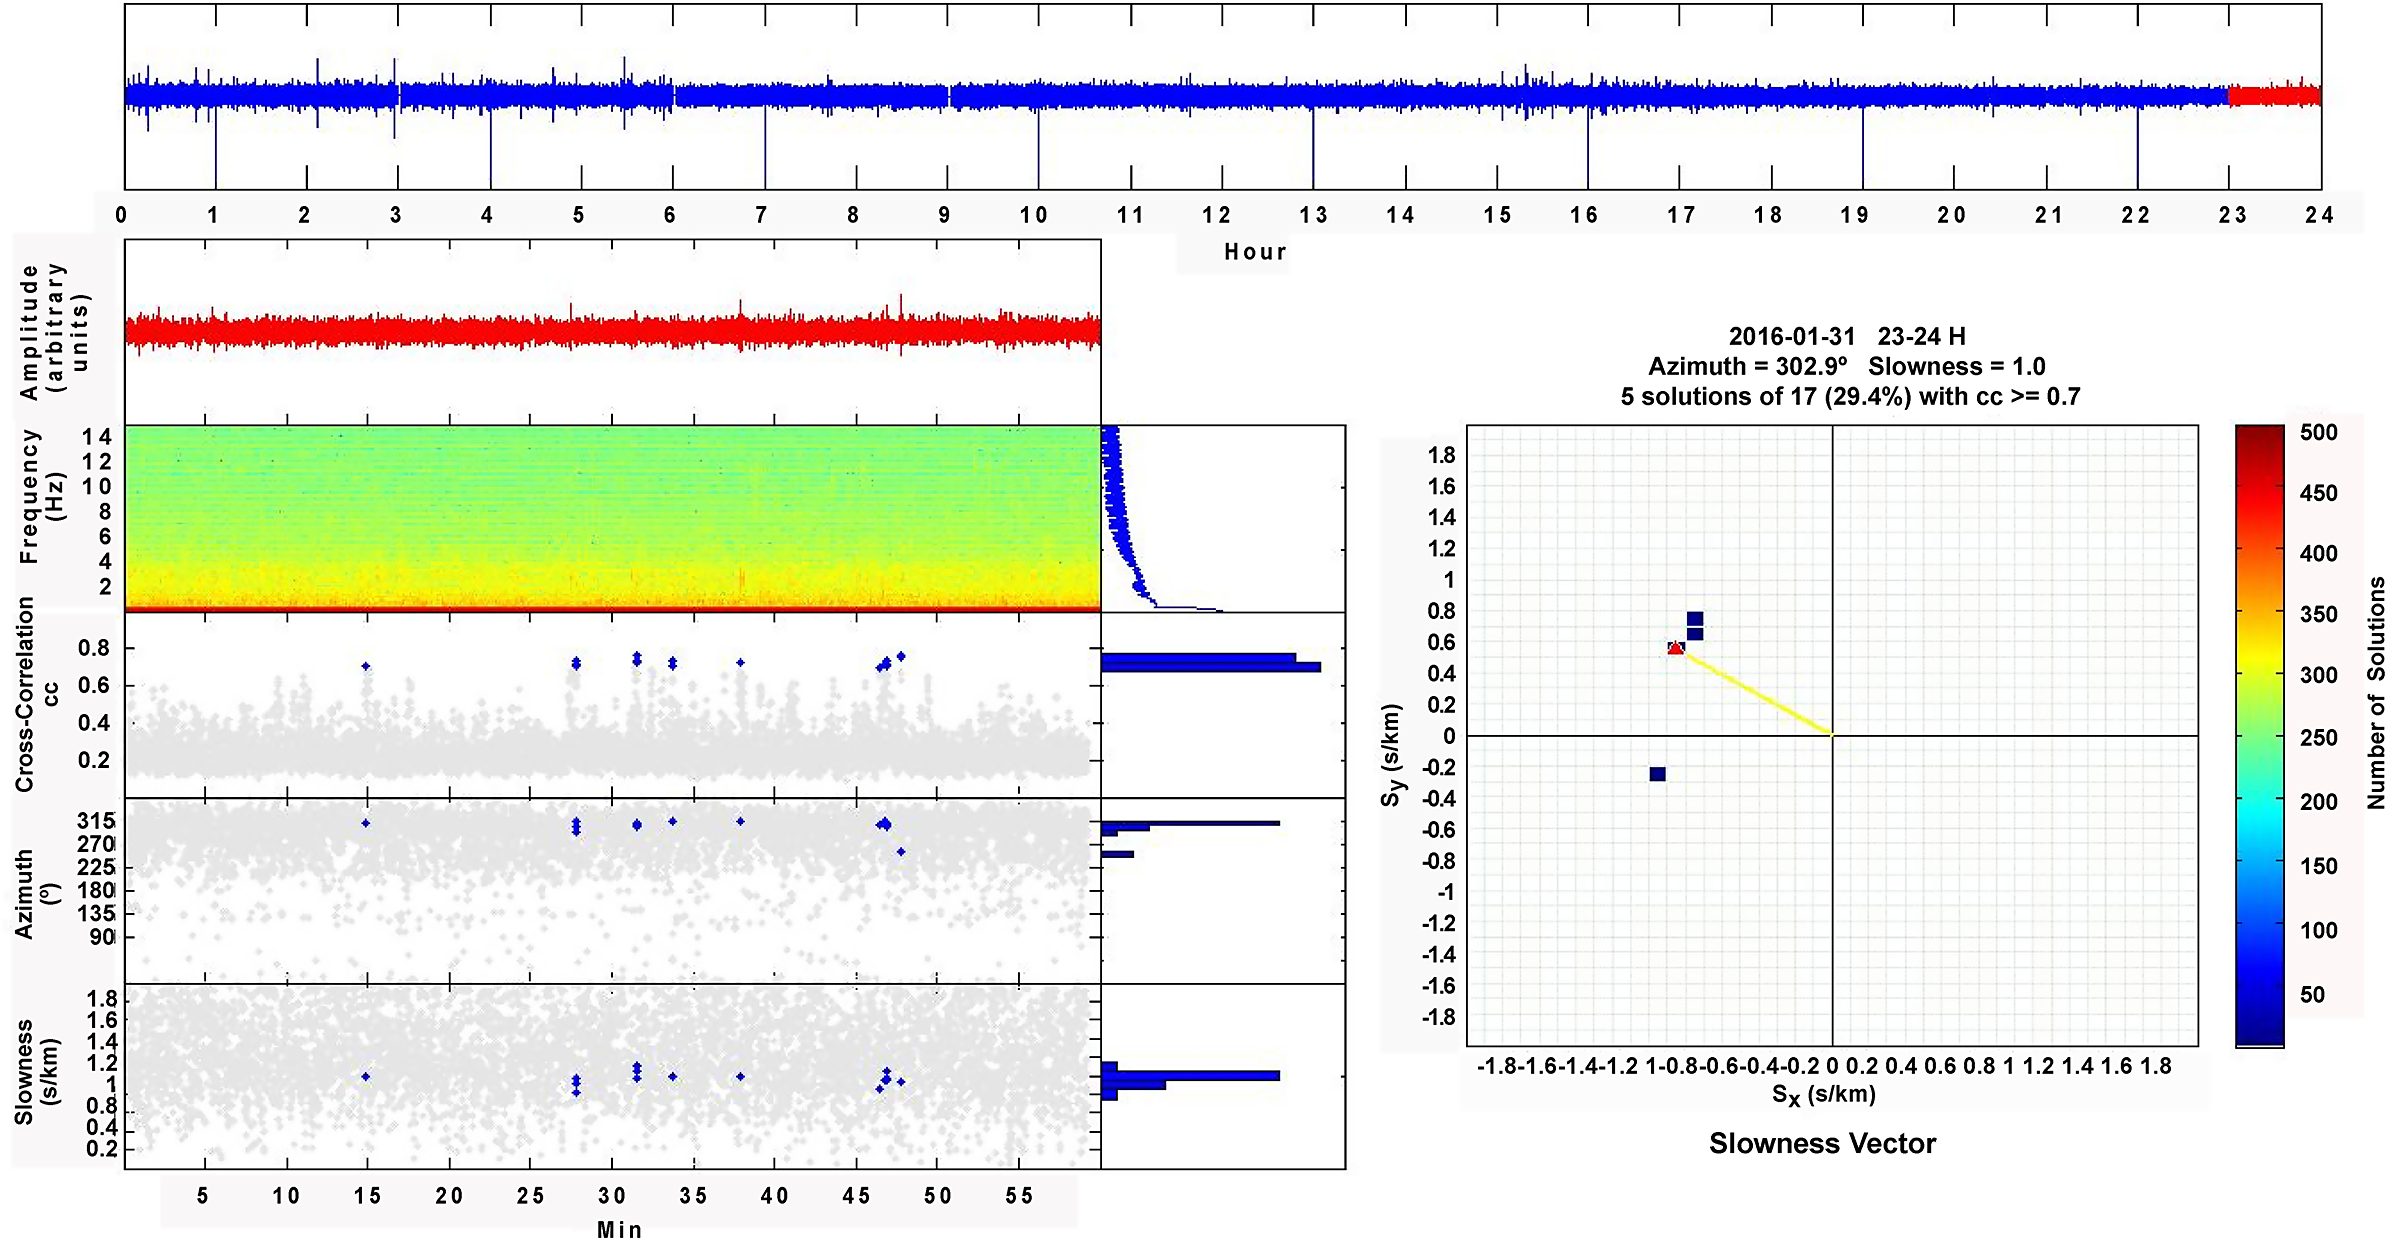The height and width of the screenshot is (1243, 2389).
Task: Click the 'Number of Solutions' colorbar label
Action: click(x=2376, y=693)
